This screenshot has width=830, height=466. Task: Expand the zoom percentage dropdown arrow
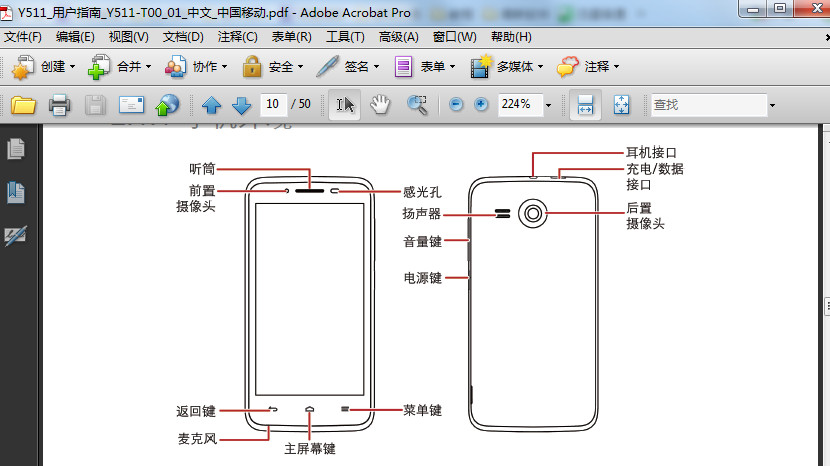[549, 105]
